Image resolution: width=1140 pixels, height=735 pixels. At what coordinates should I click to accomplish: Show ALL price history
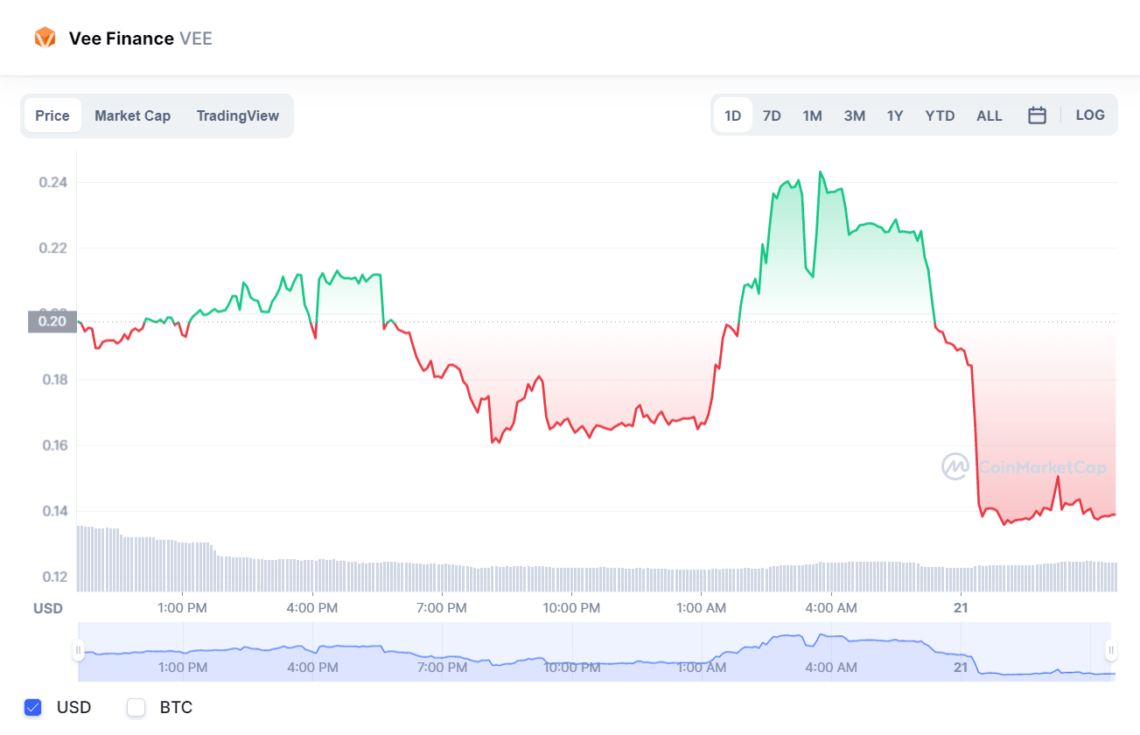[989, 115]
